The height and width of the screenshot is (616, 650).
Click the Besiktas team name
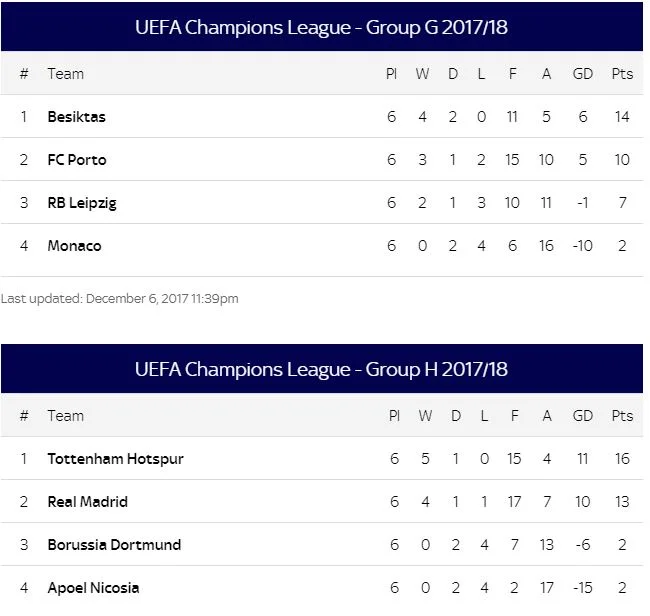[76, 117]
